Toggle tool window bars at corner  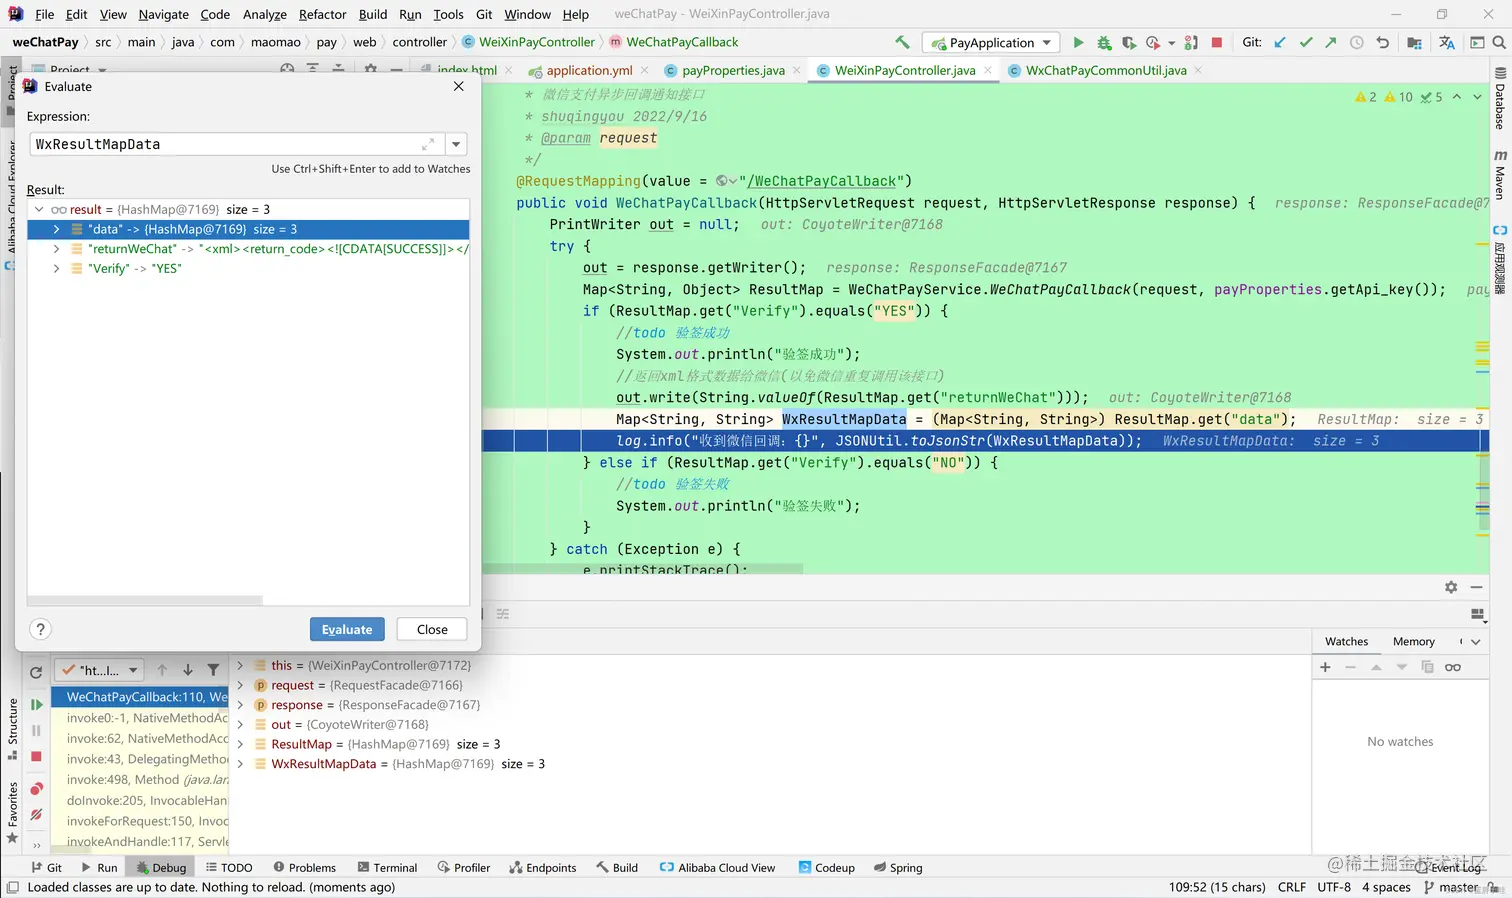[x=12, y=888]
